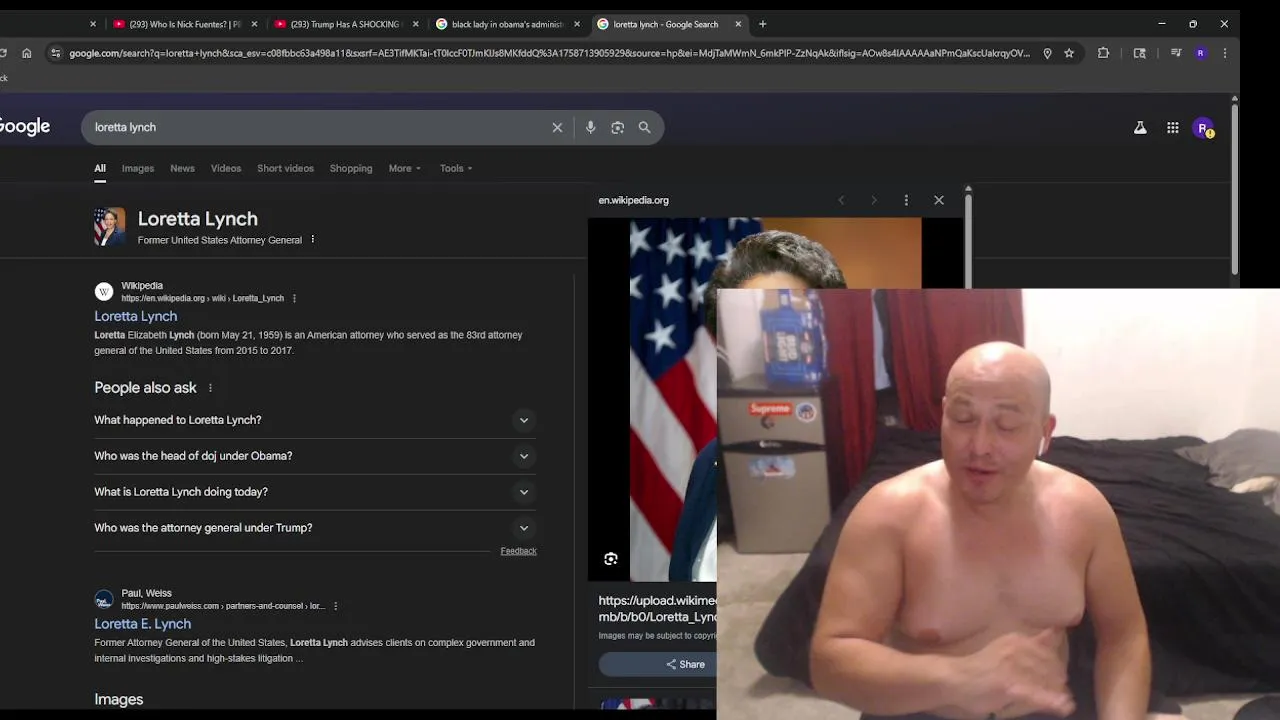
Task: Go to next image in preview panel
Action: pos(873,200)
